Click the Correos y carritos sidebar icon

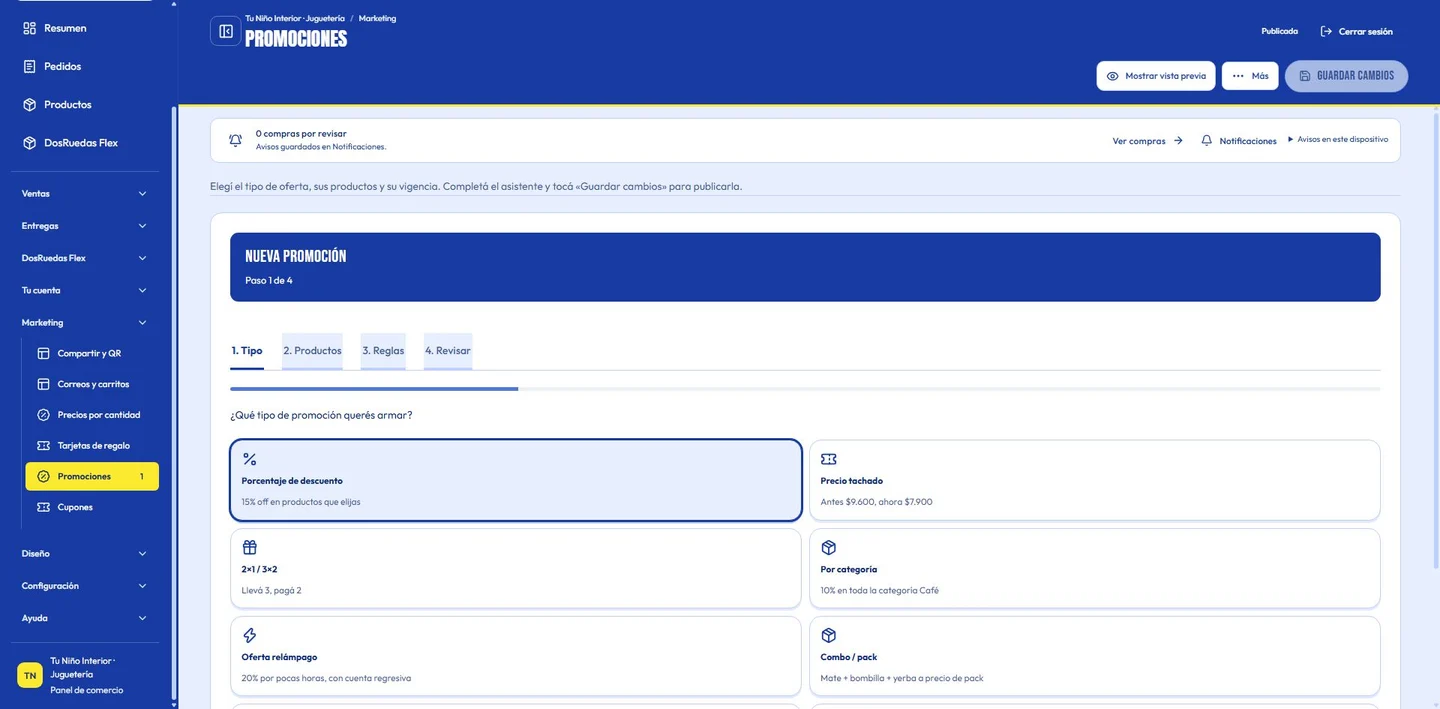click(x=43, y=384)
